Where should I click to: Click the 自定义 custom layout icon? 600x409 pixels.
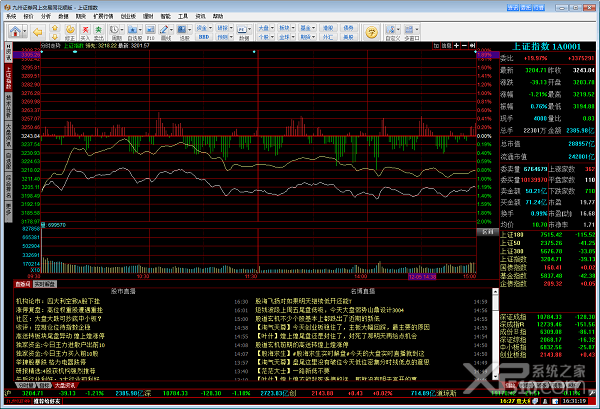point(390,29)
